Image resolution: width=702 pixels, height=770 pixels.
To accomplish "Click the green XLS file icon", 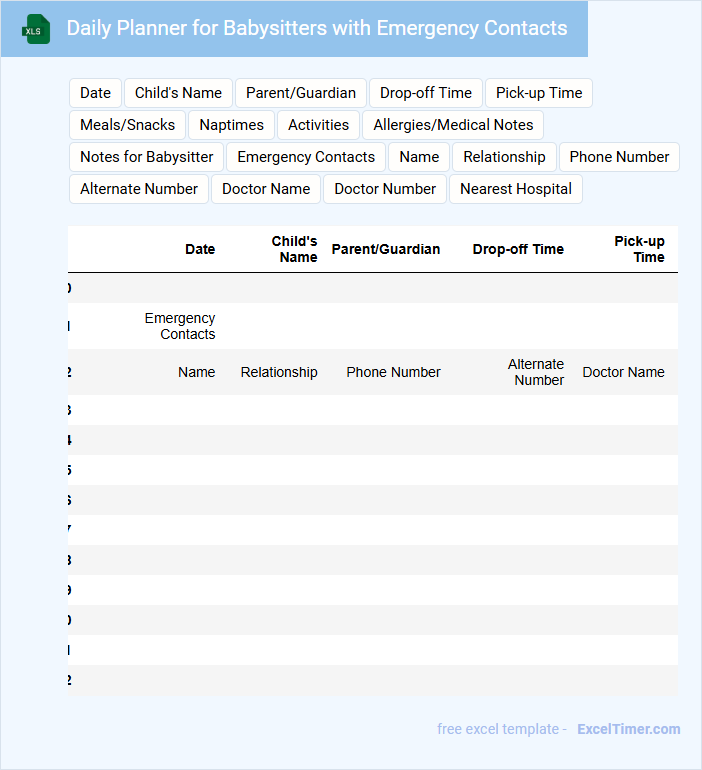I will (x=36, y=29).
